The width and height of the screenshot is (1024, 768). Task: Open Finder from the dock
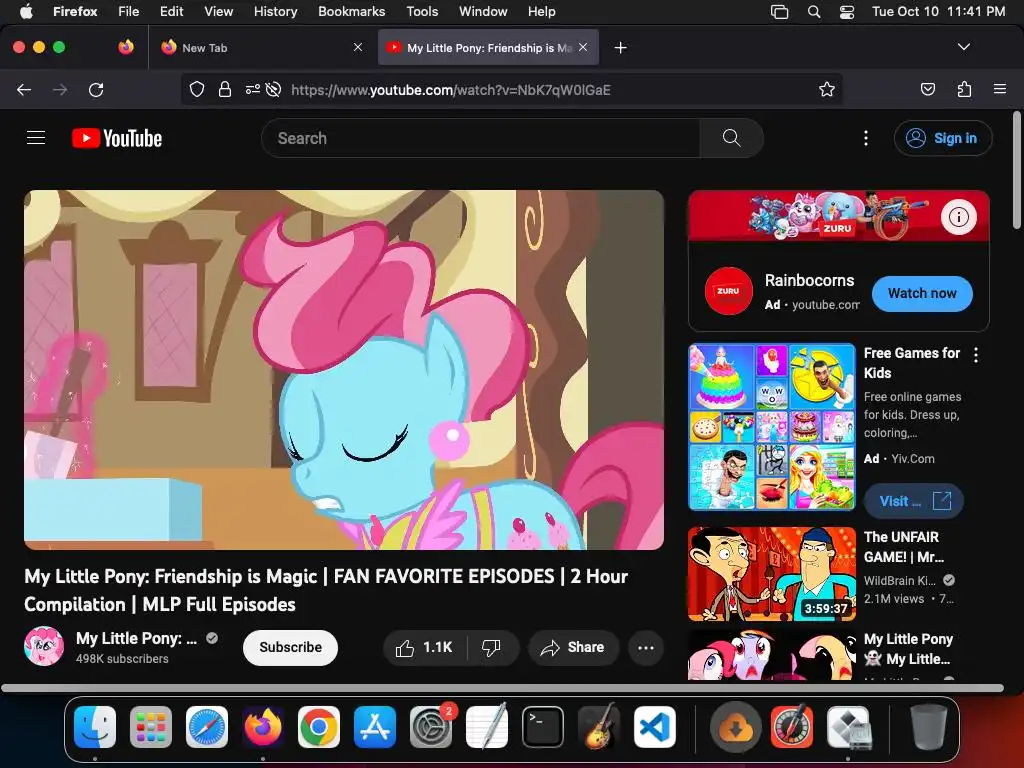[x=95, y=727]
